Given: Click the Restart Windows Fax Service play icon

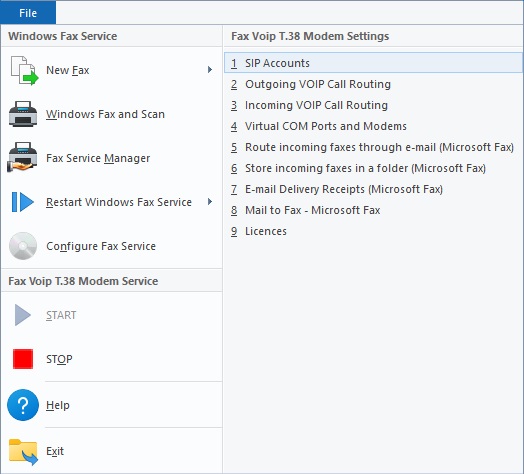Looking at the screenshot, I should (x=22, y=202).
